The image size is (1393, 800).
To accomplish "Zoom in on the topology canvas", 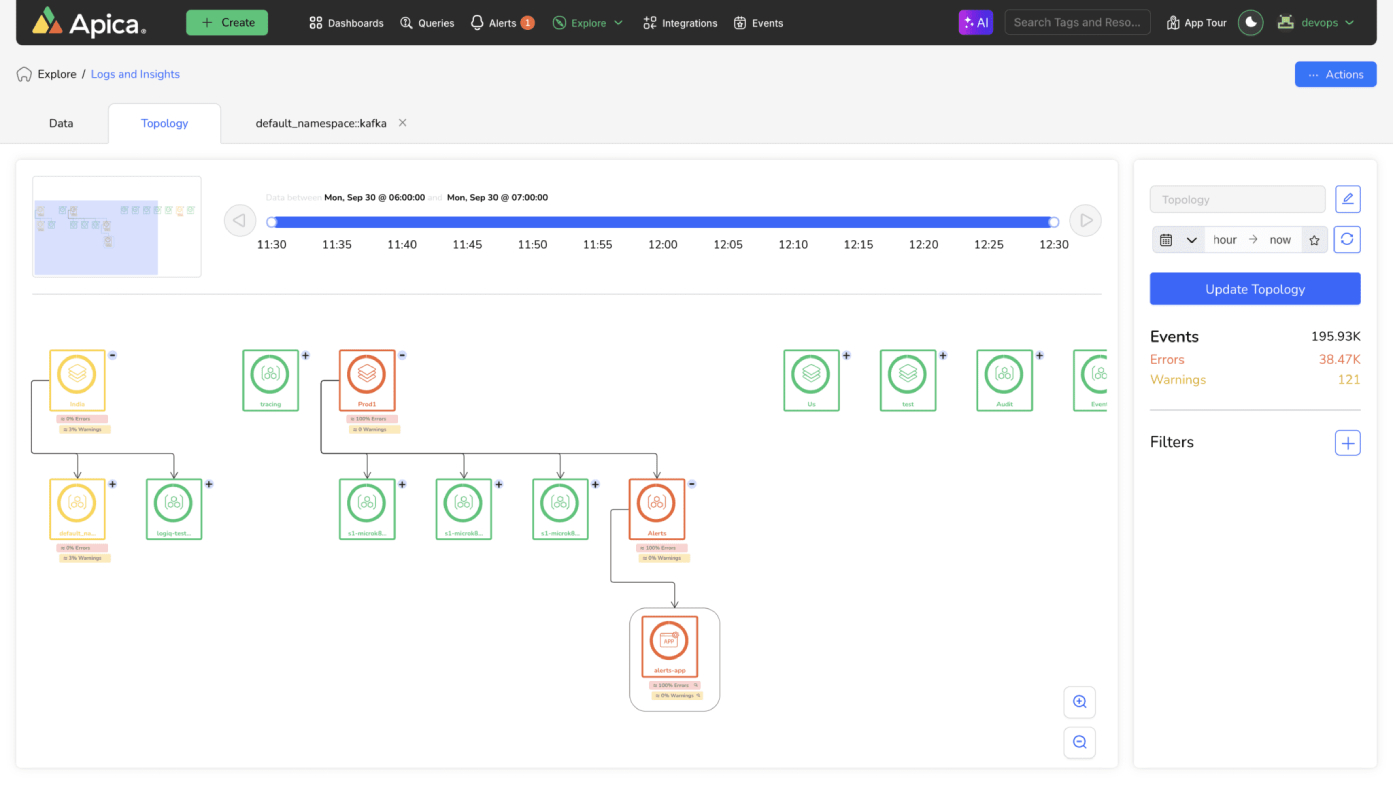I will (1079, 702).
